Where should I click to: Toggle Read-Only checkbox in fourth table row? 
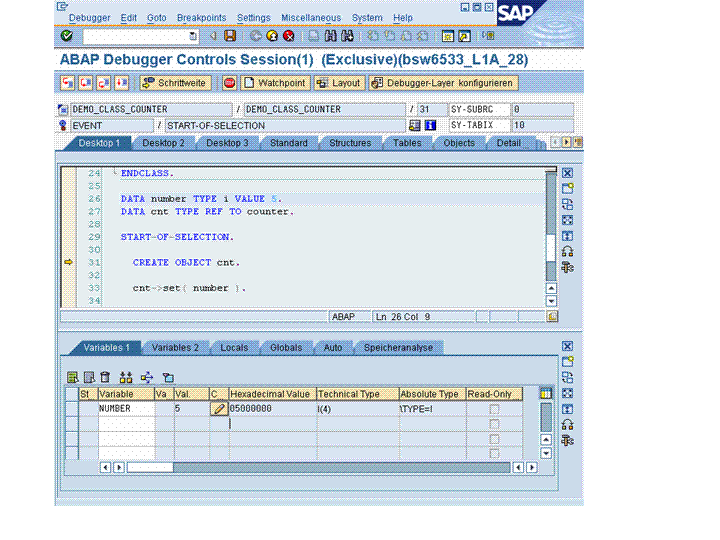tap(494, 454)
